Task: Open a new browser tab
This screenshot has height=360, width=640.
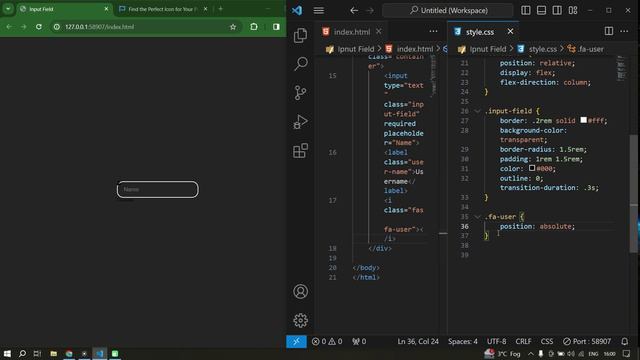Action: coord(220,9)
